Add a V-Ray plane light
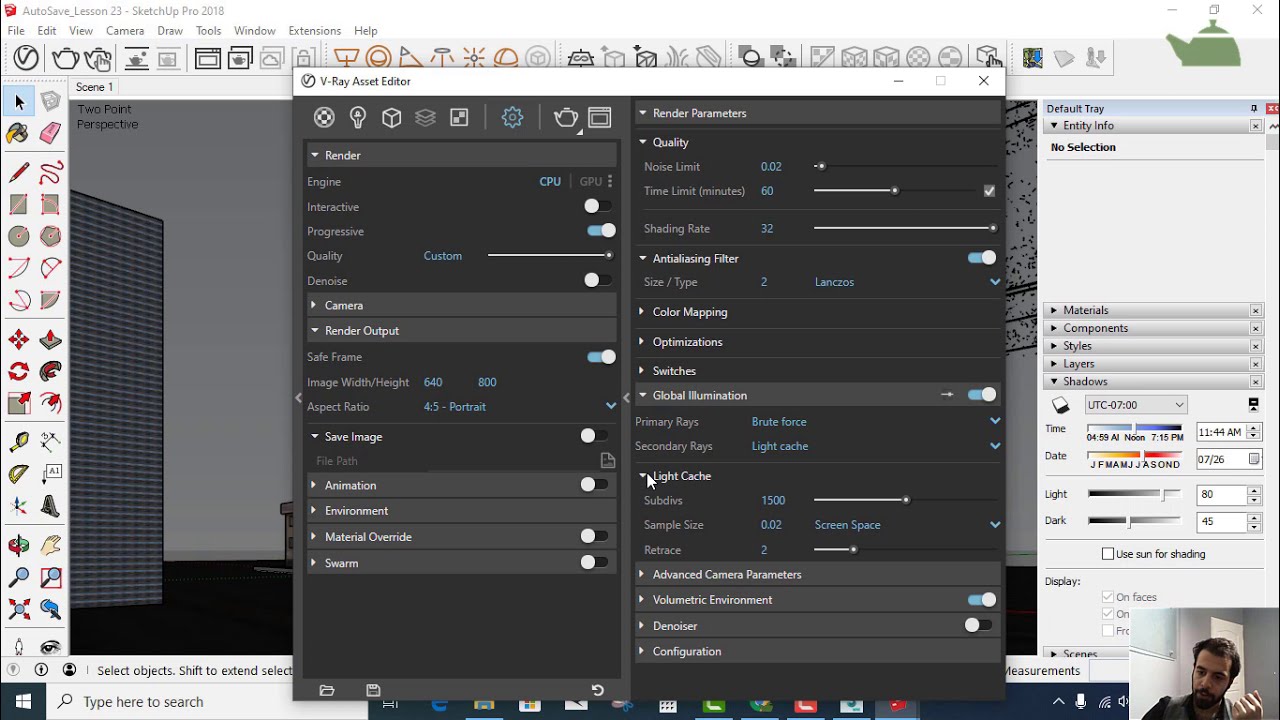 tap(346, 58)
